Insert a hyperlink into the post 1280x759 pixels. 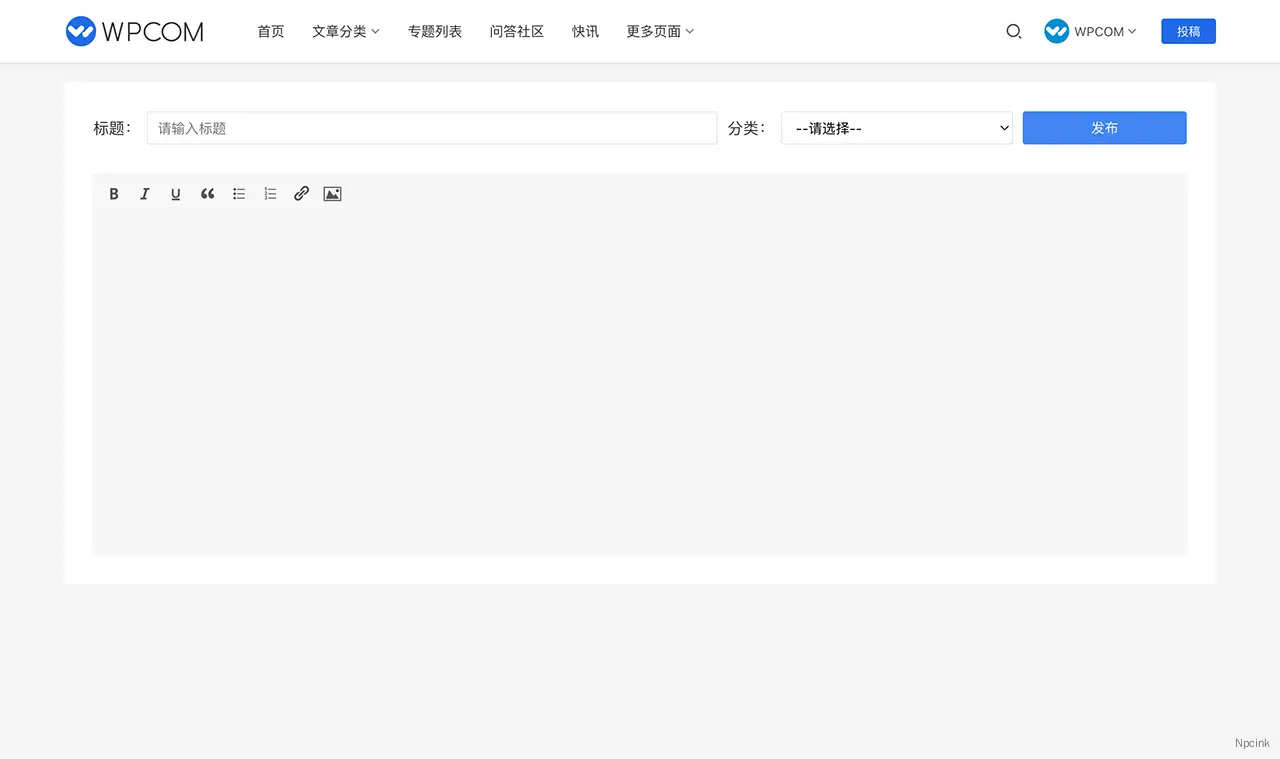[x=301, y=193]
